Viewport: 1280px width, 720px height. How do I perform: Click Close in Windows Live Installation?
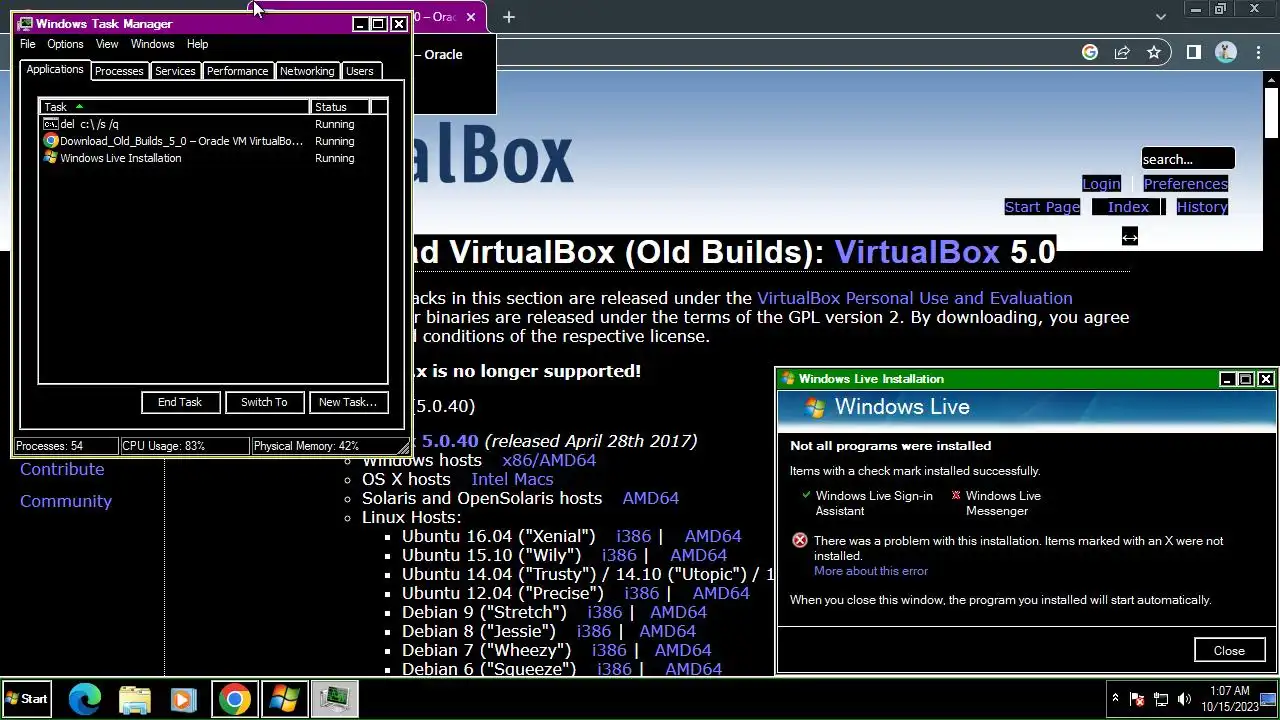(1229, 650)
